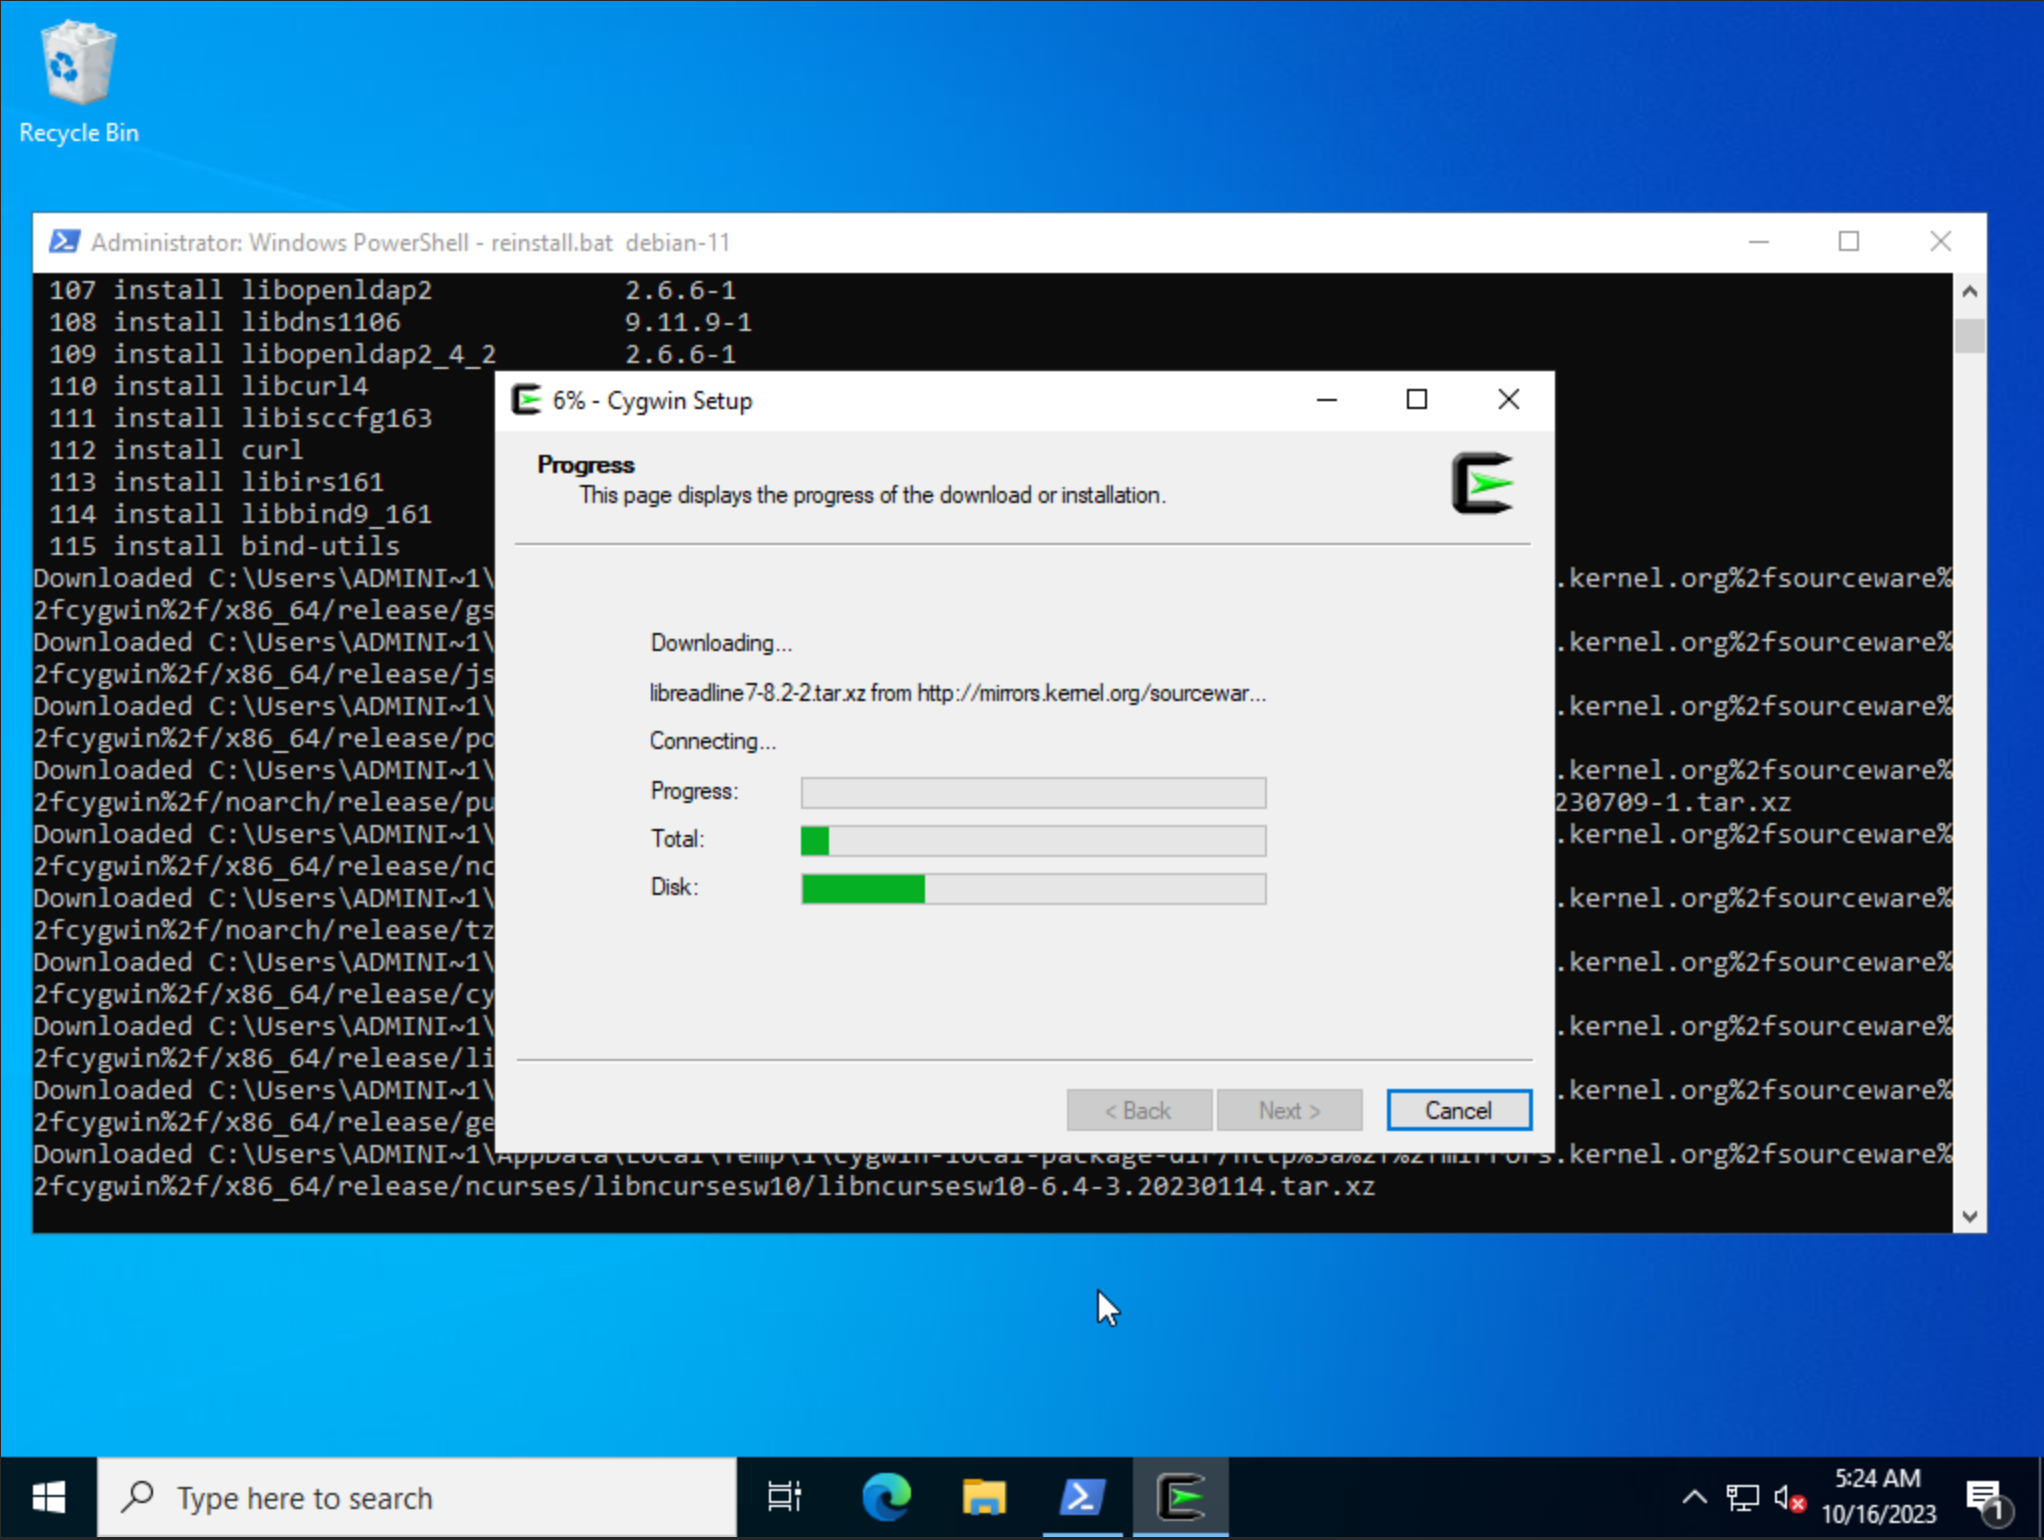Click the PowerShell scrollbar thumb
The width and height of the screenshot is (2044, 1540).
click(1969, 335)
